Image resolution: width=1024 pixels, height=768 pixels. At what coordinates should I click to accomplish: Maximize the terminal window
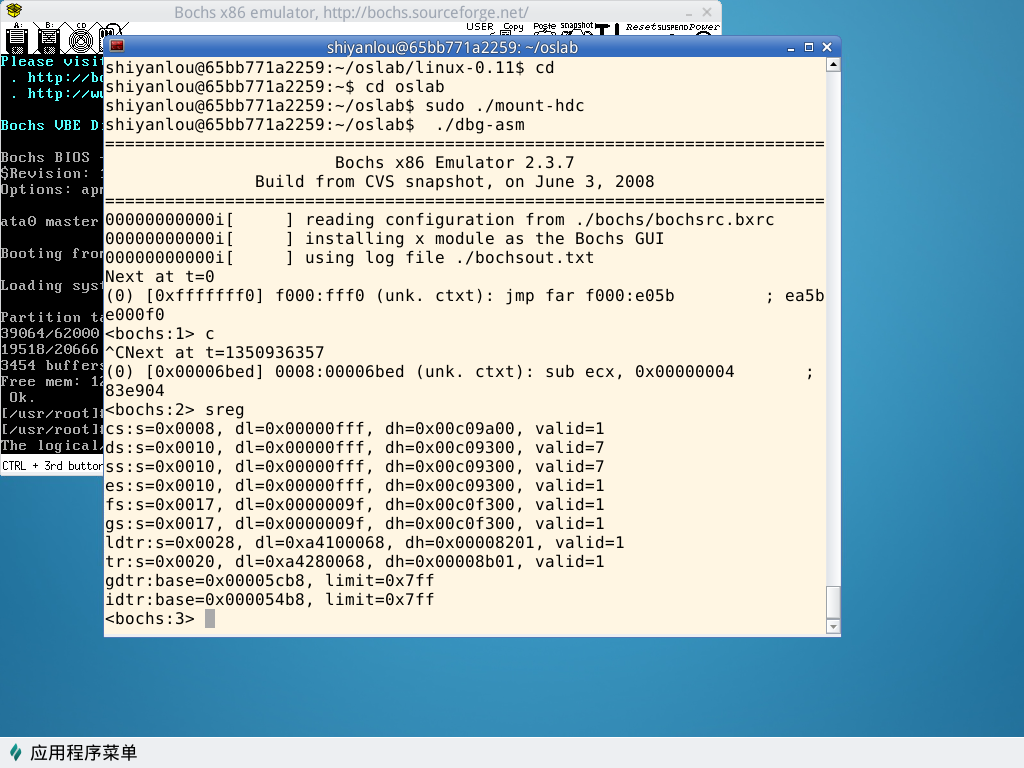pos(810,47)
